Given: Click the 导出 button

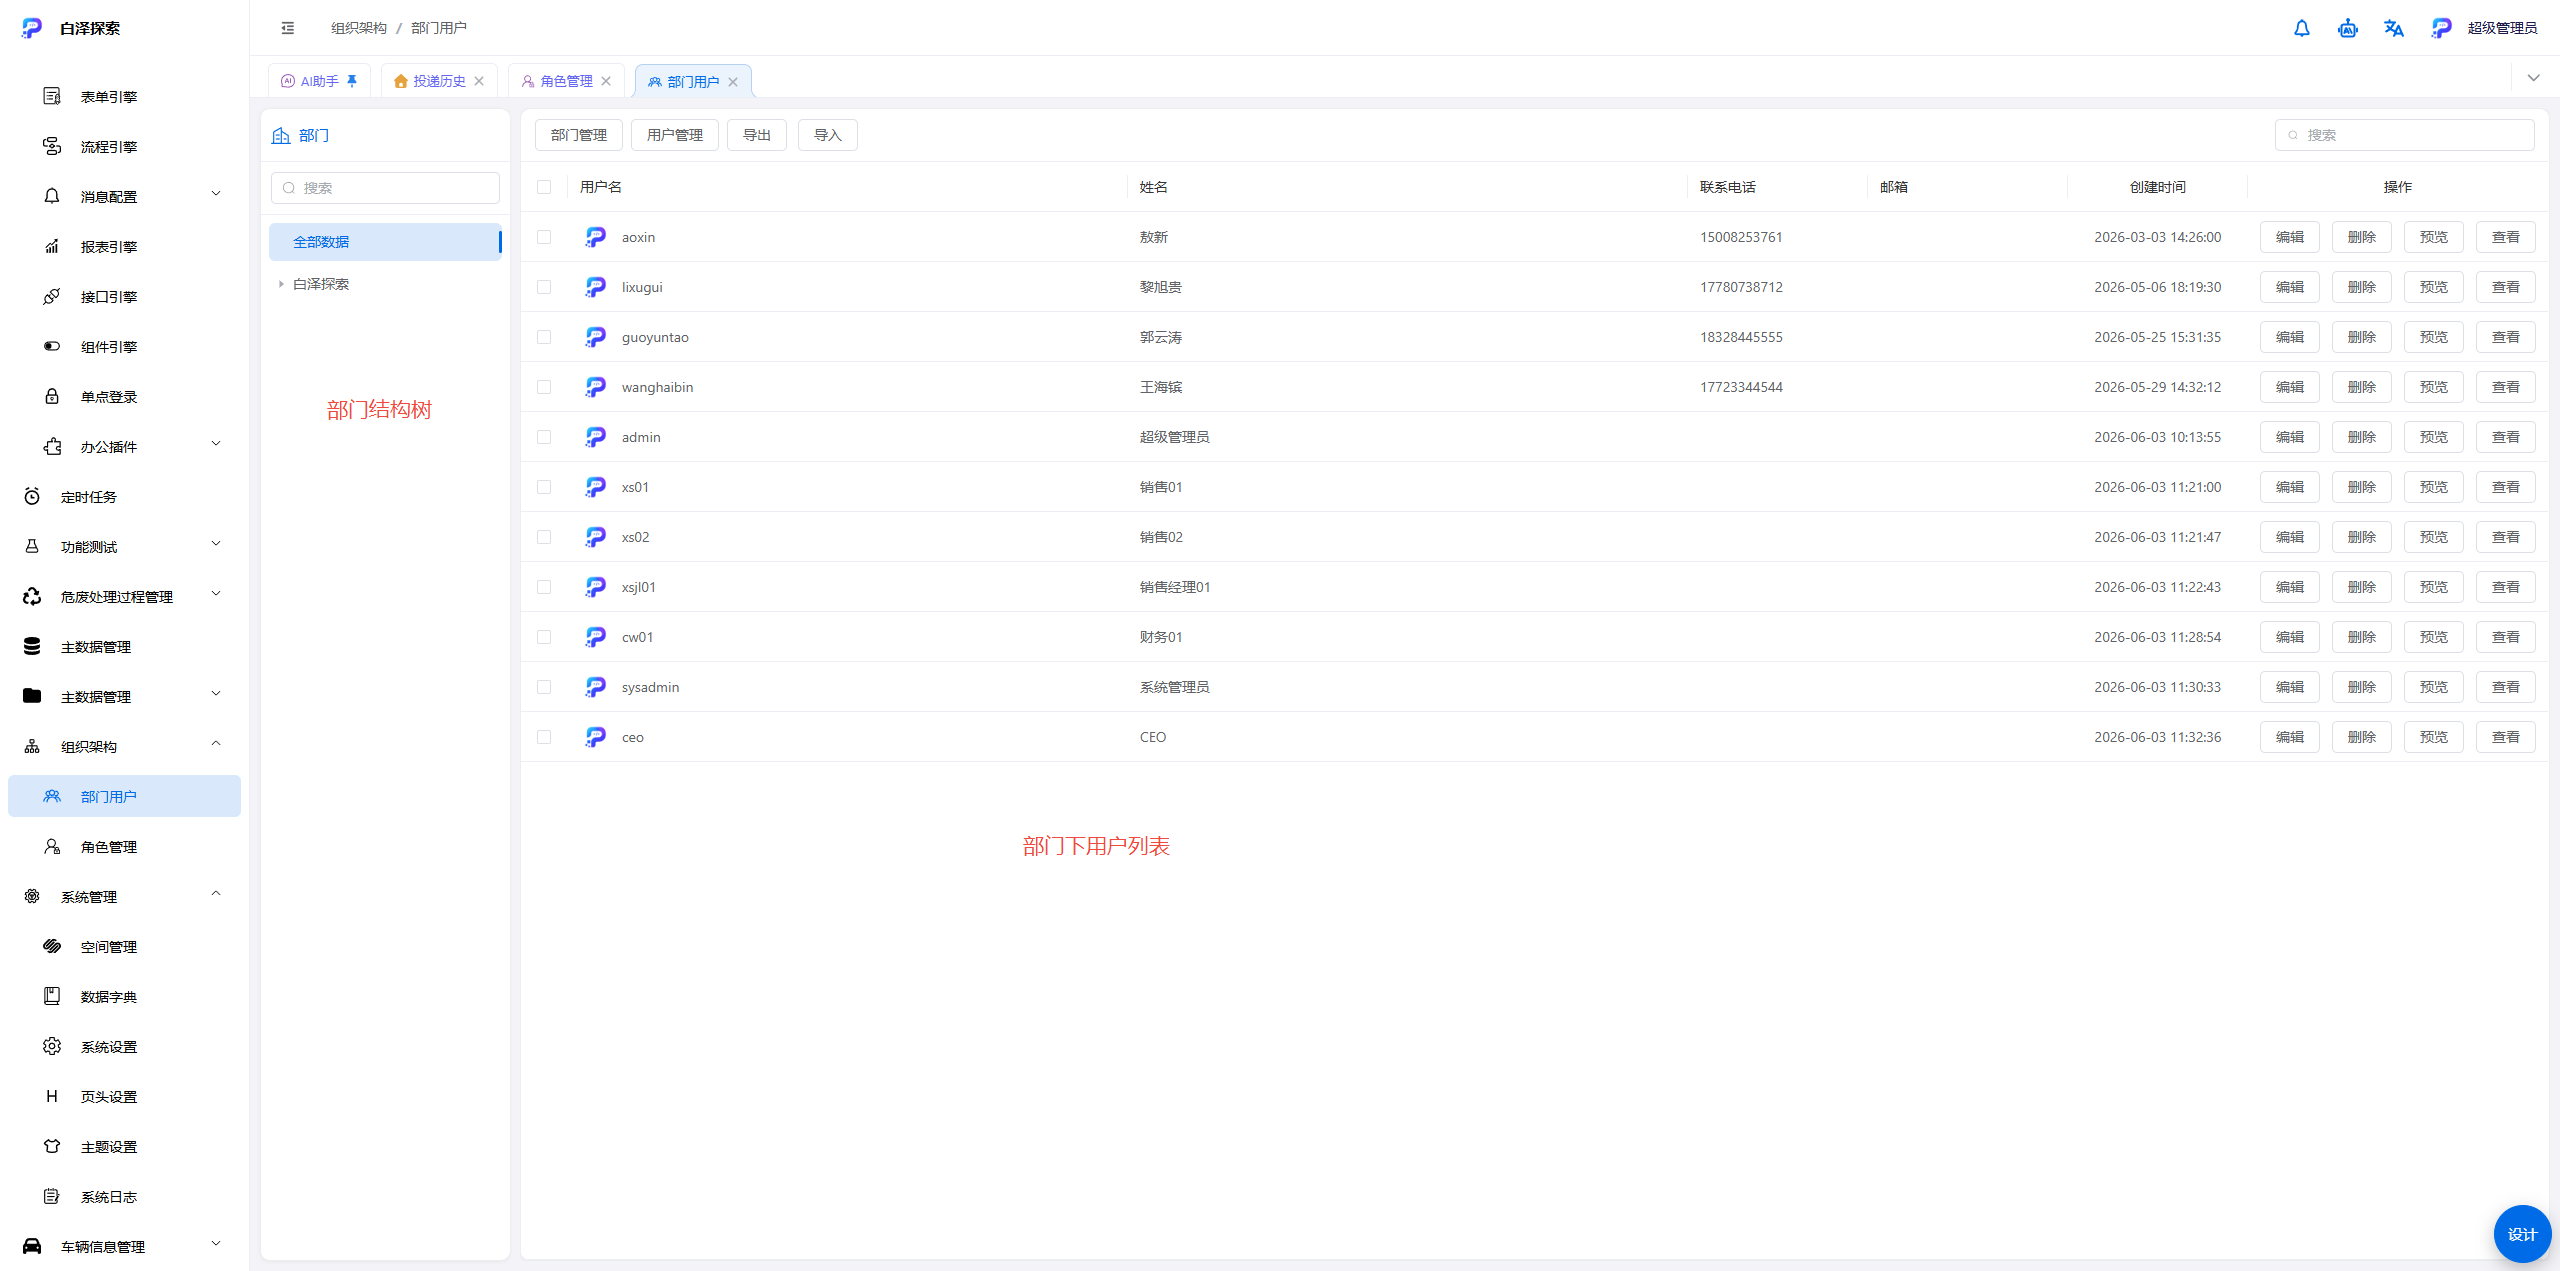Looking at the screenshot, I should click(757, 135).
